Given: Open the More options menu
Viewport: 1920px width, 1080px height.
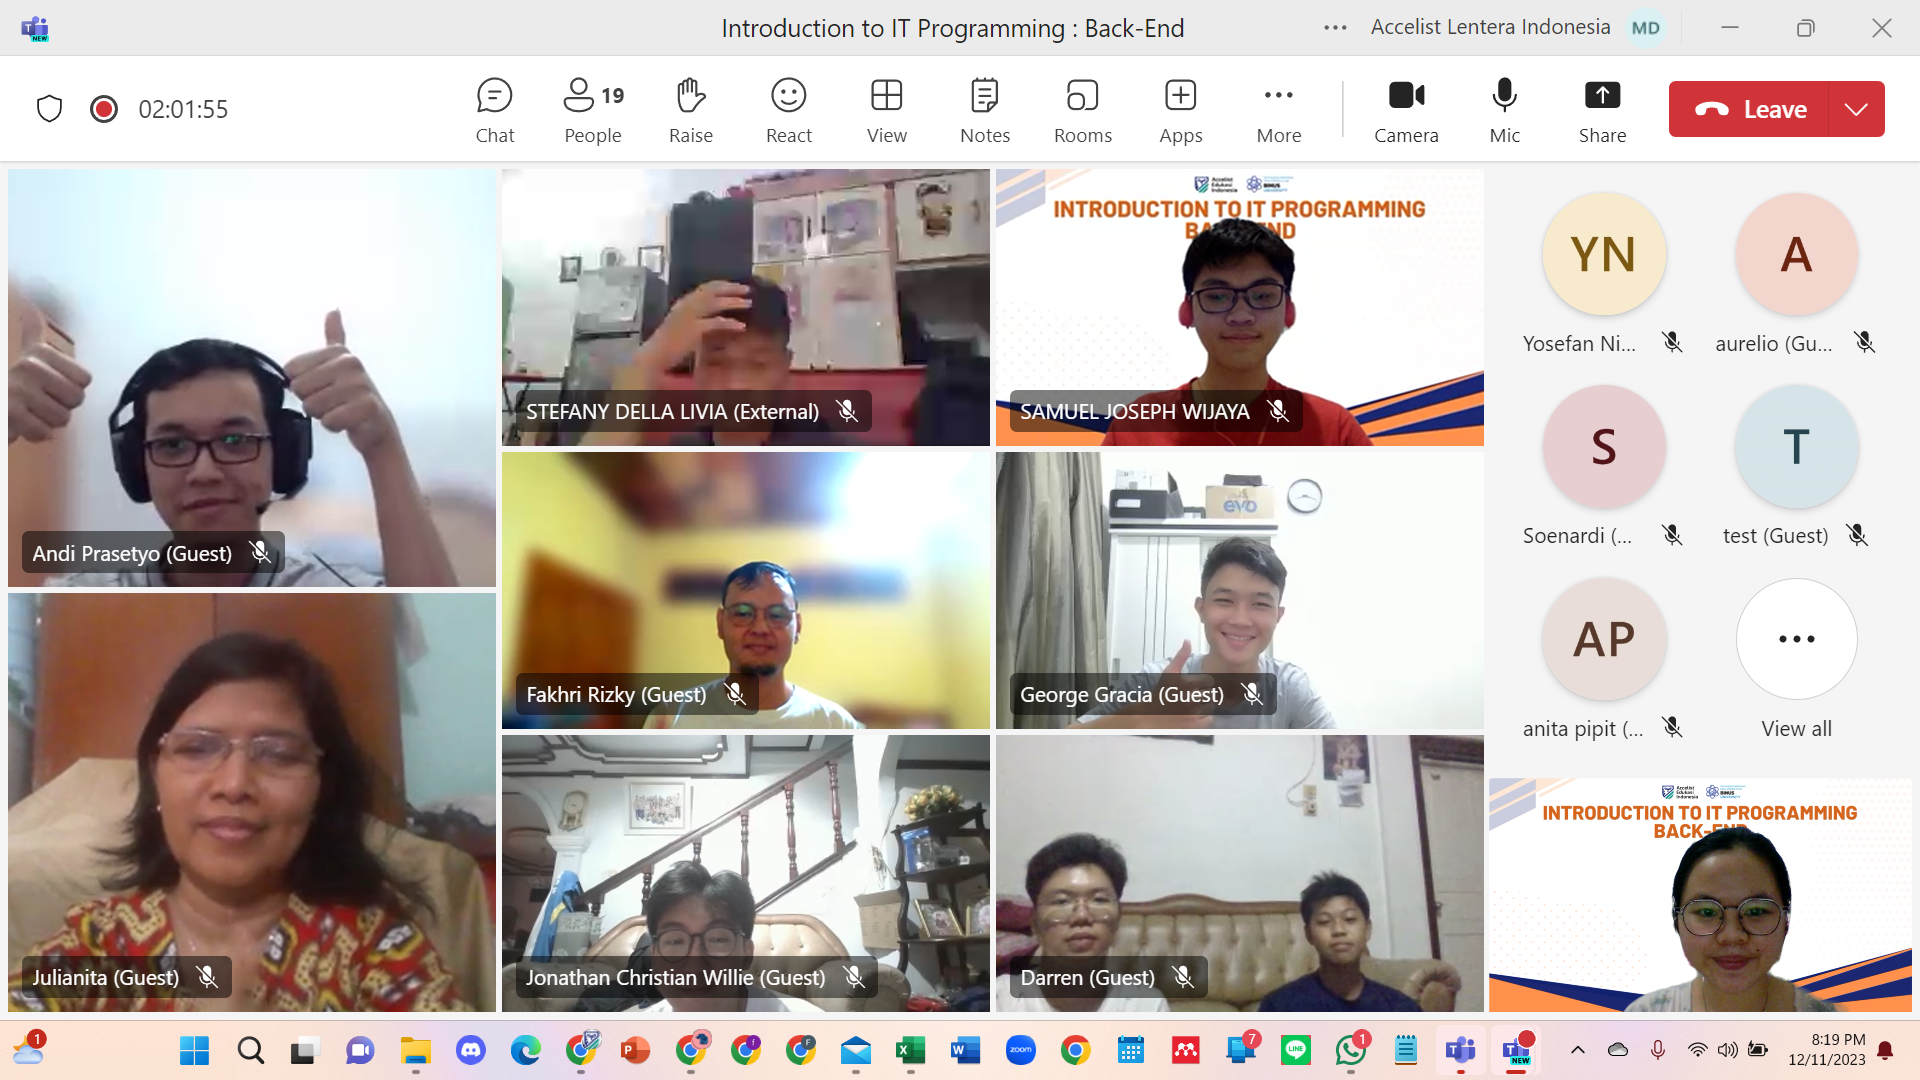Looking at the screenshot, I should (1278, 108).
